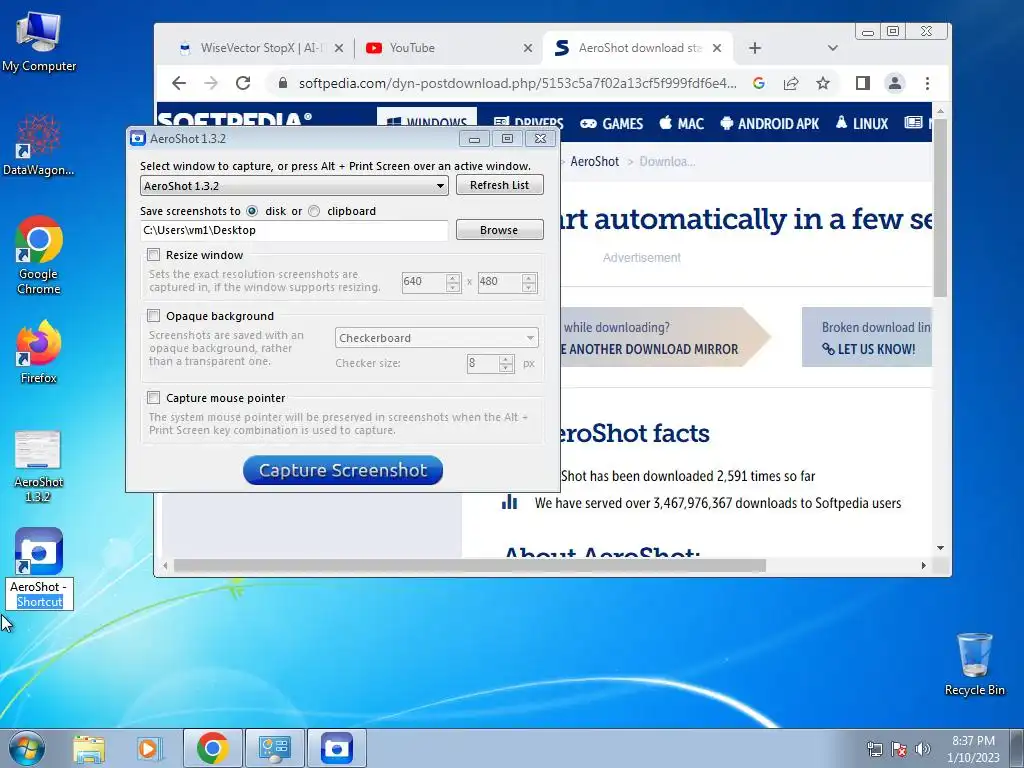
Task: Increase the 480 height spinner
Action: coord(529,278)
